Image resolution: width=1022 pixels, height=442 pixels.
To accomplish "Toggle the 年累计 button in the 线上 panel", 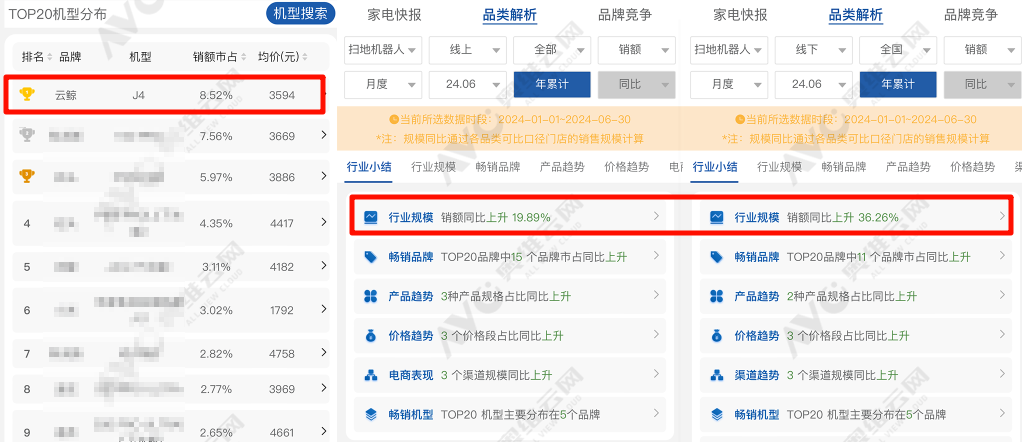I will pyautogui.click(x=552, y=84).
